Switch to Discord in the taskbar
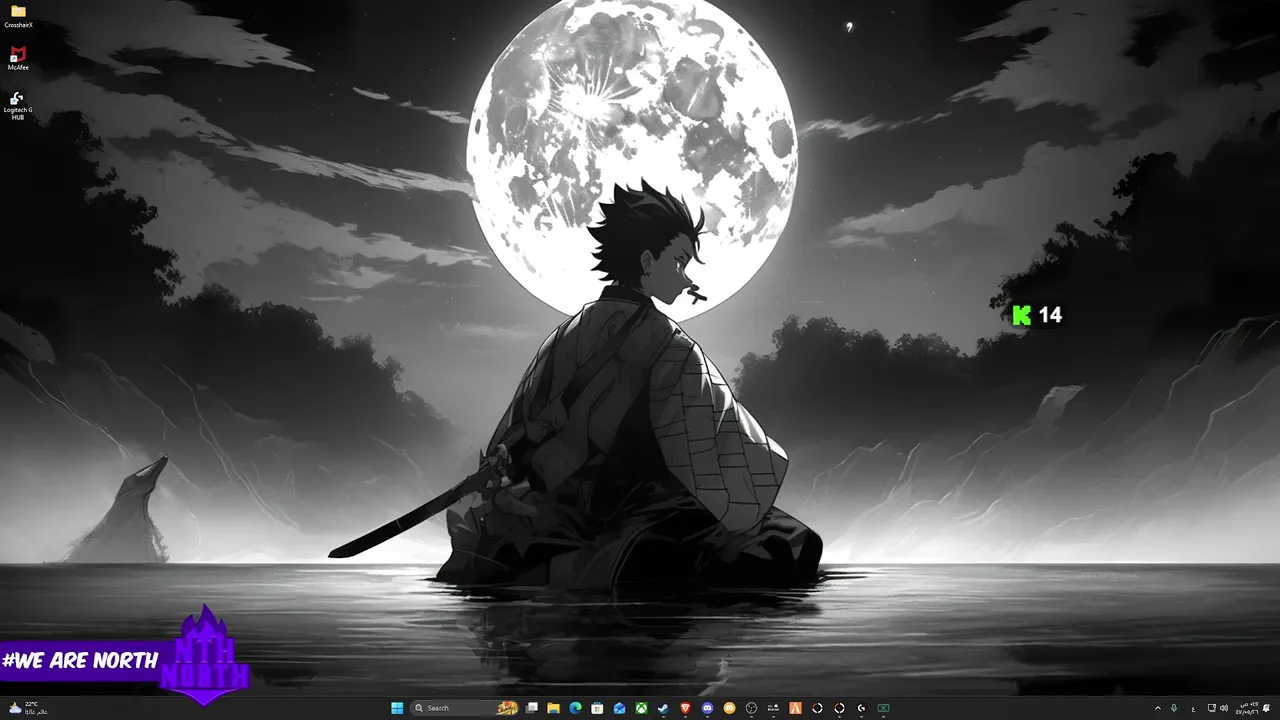Viewport: 1280px width, 720px height. pos(707,708)
